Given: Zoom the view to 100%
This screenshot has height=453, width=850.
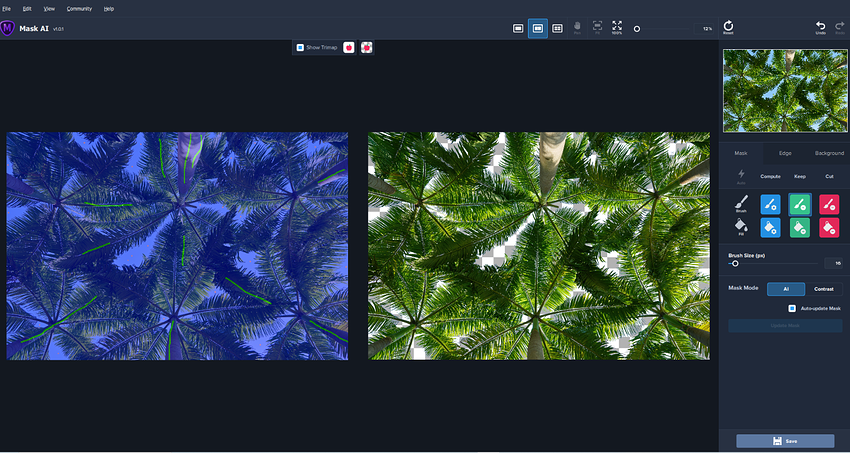Looking at the screenshot, I should (617, 27).
